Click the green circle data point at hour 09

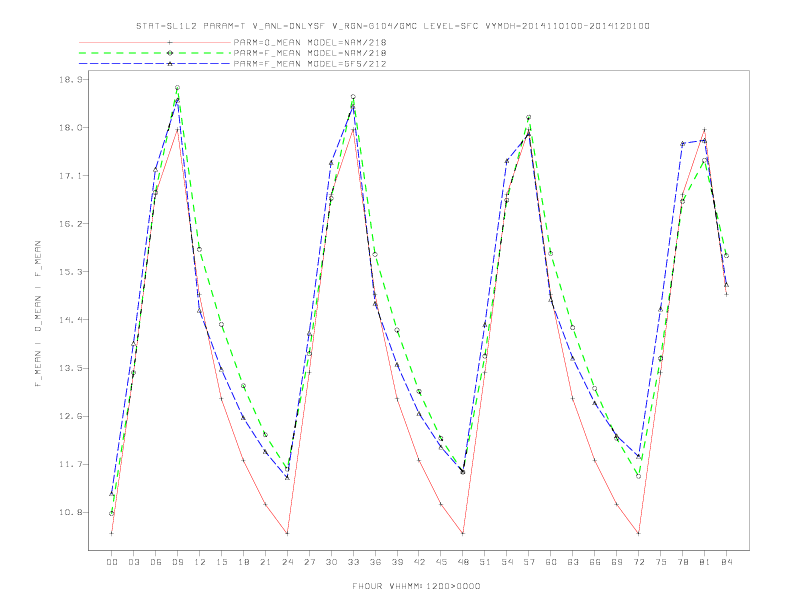point(177,88)
